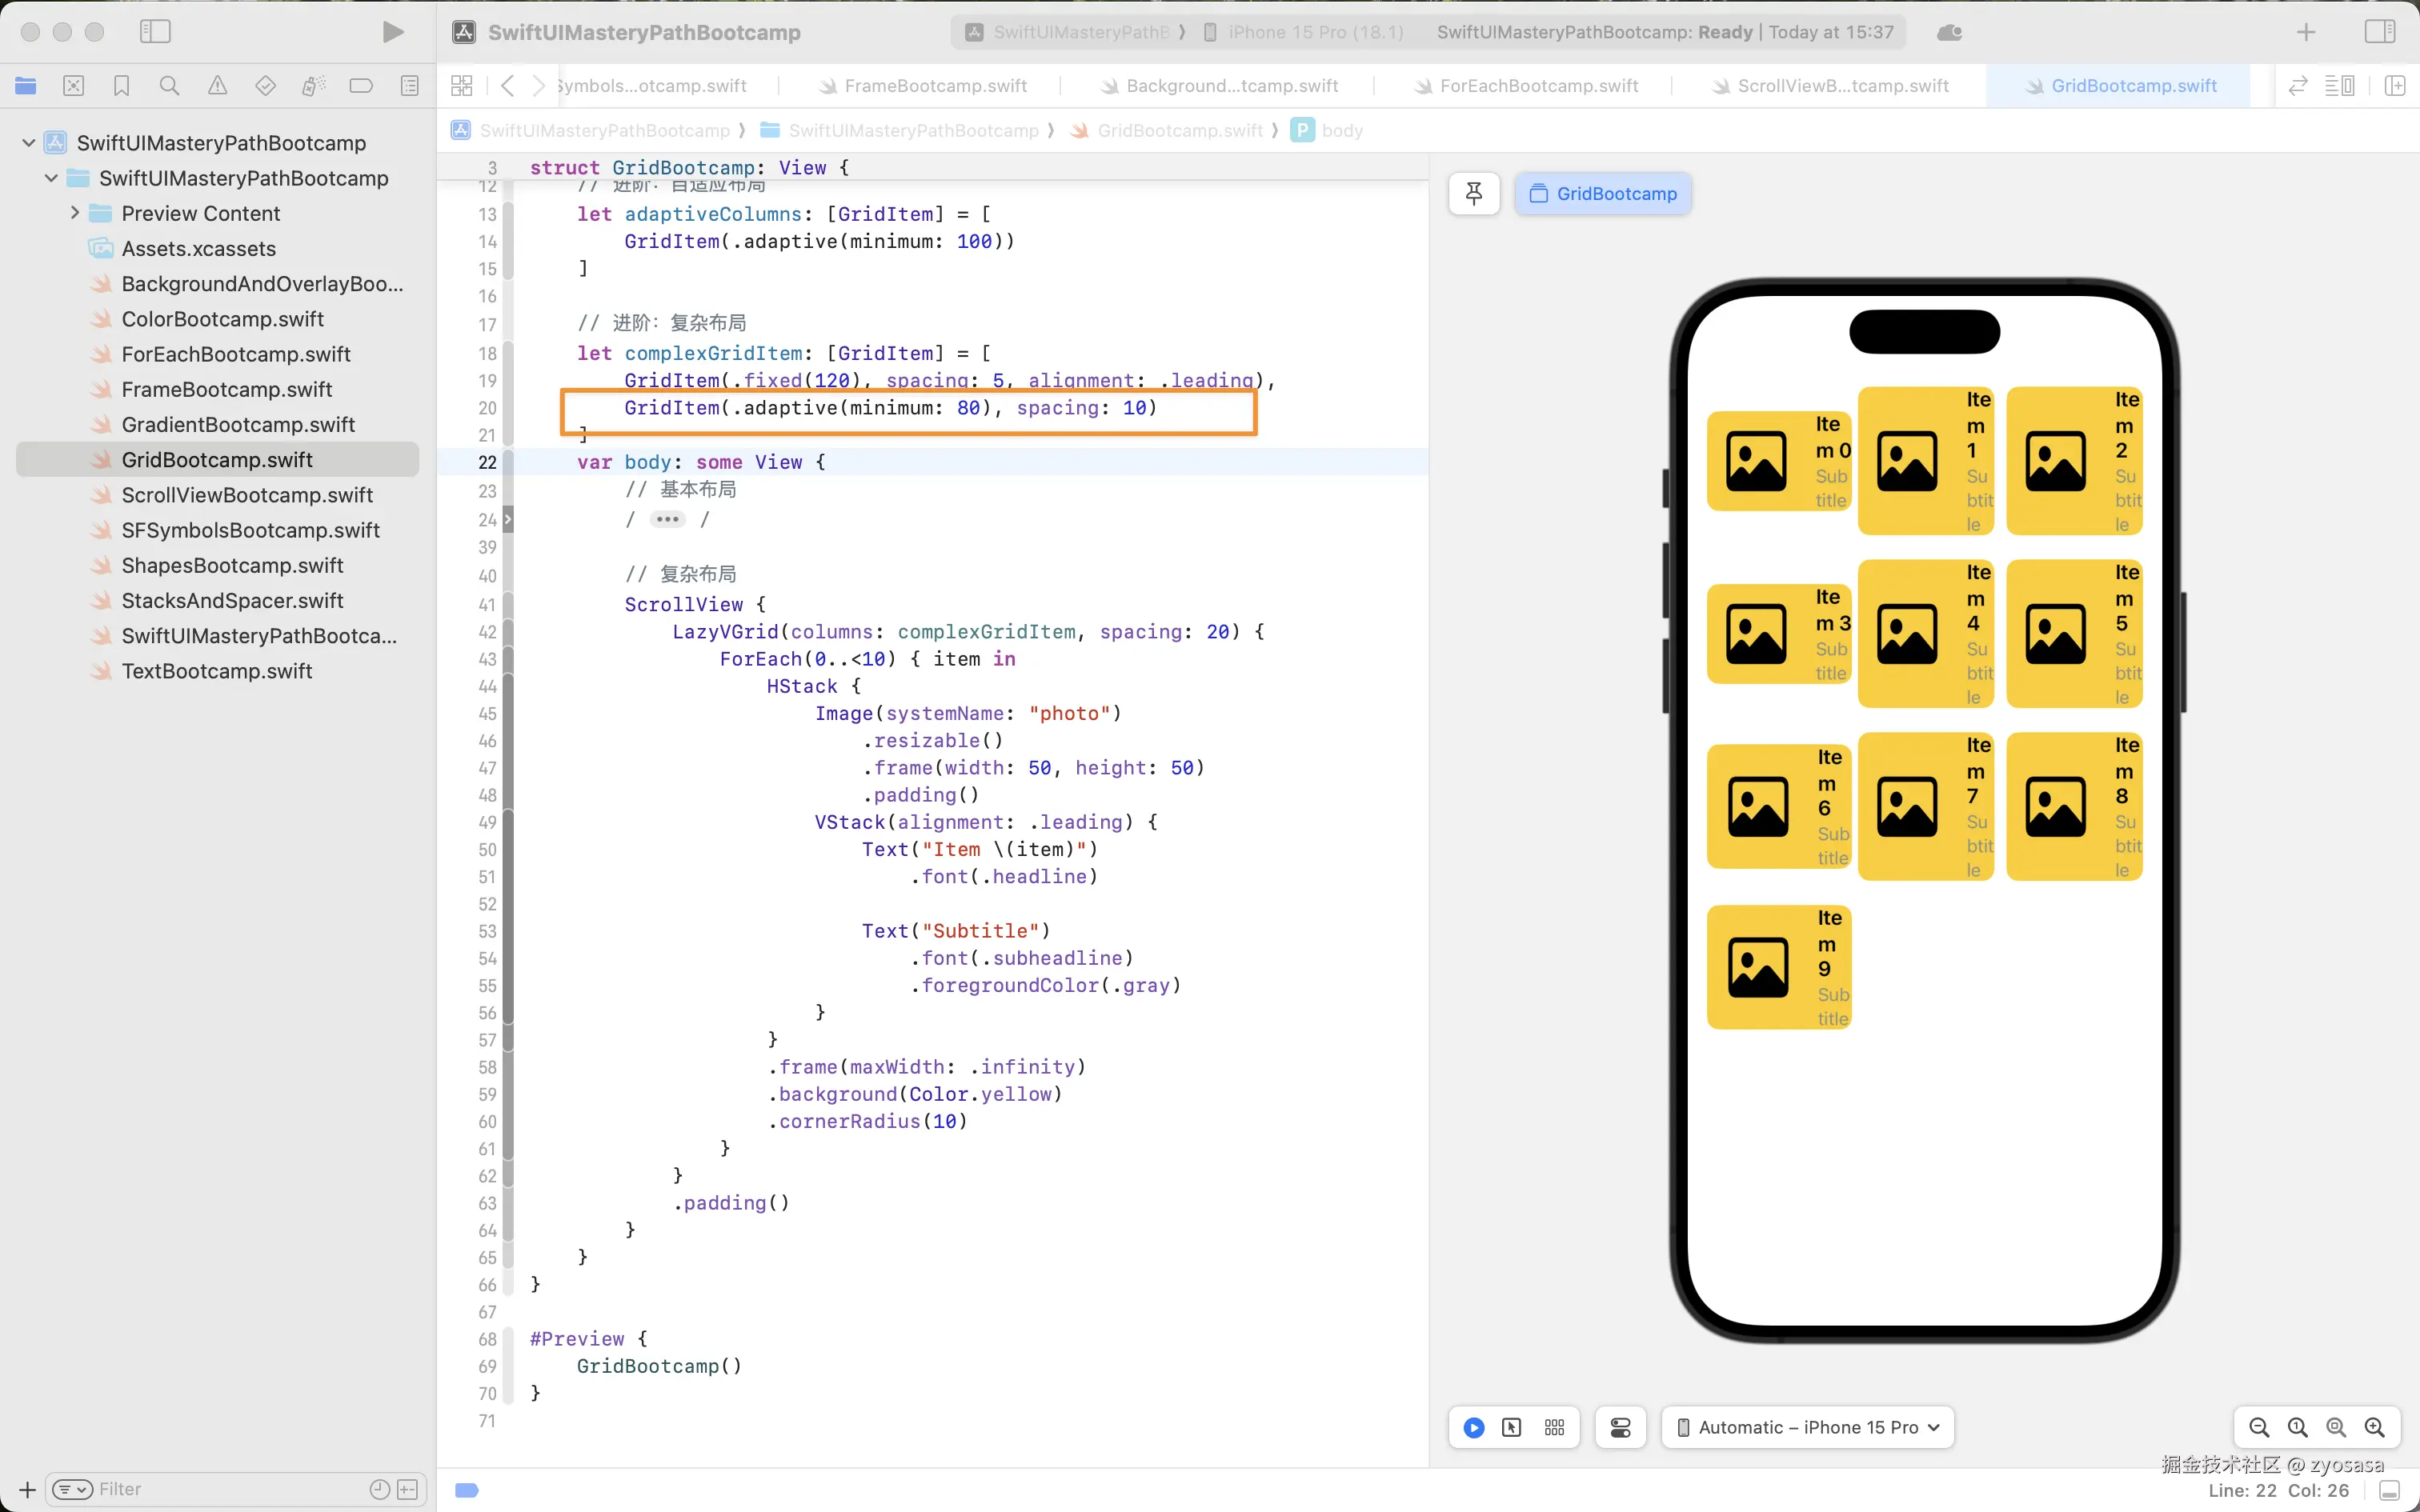Toggle the left navigator sidebar
Image resolution: width=2420 pixels, height=1512 pixels.
click(155, 32)
